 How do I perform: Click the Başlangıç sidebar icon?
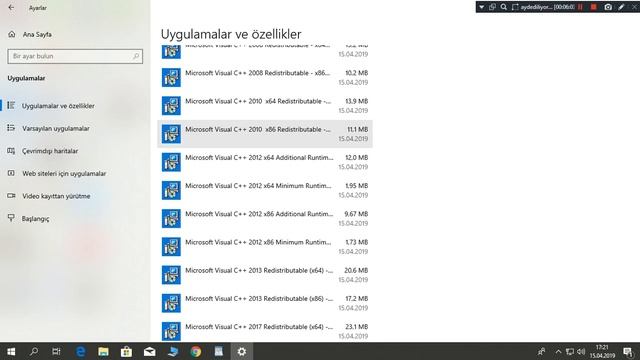point(11,218)
